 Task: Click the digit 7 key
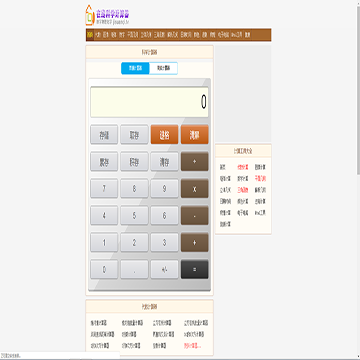pyautogui.click(x=104, y=189)
